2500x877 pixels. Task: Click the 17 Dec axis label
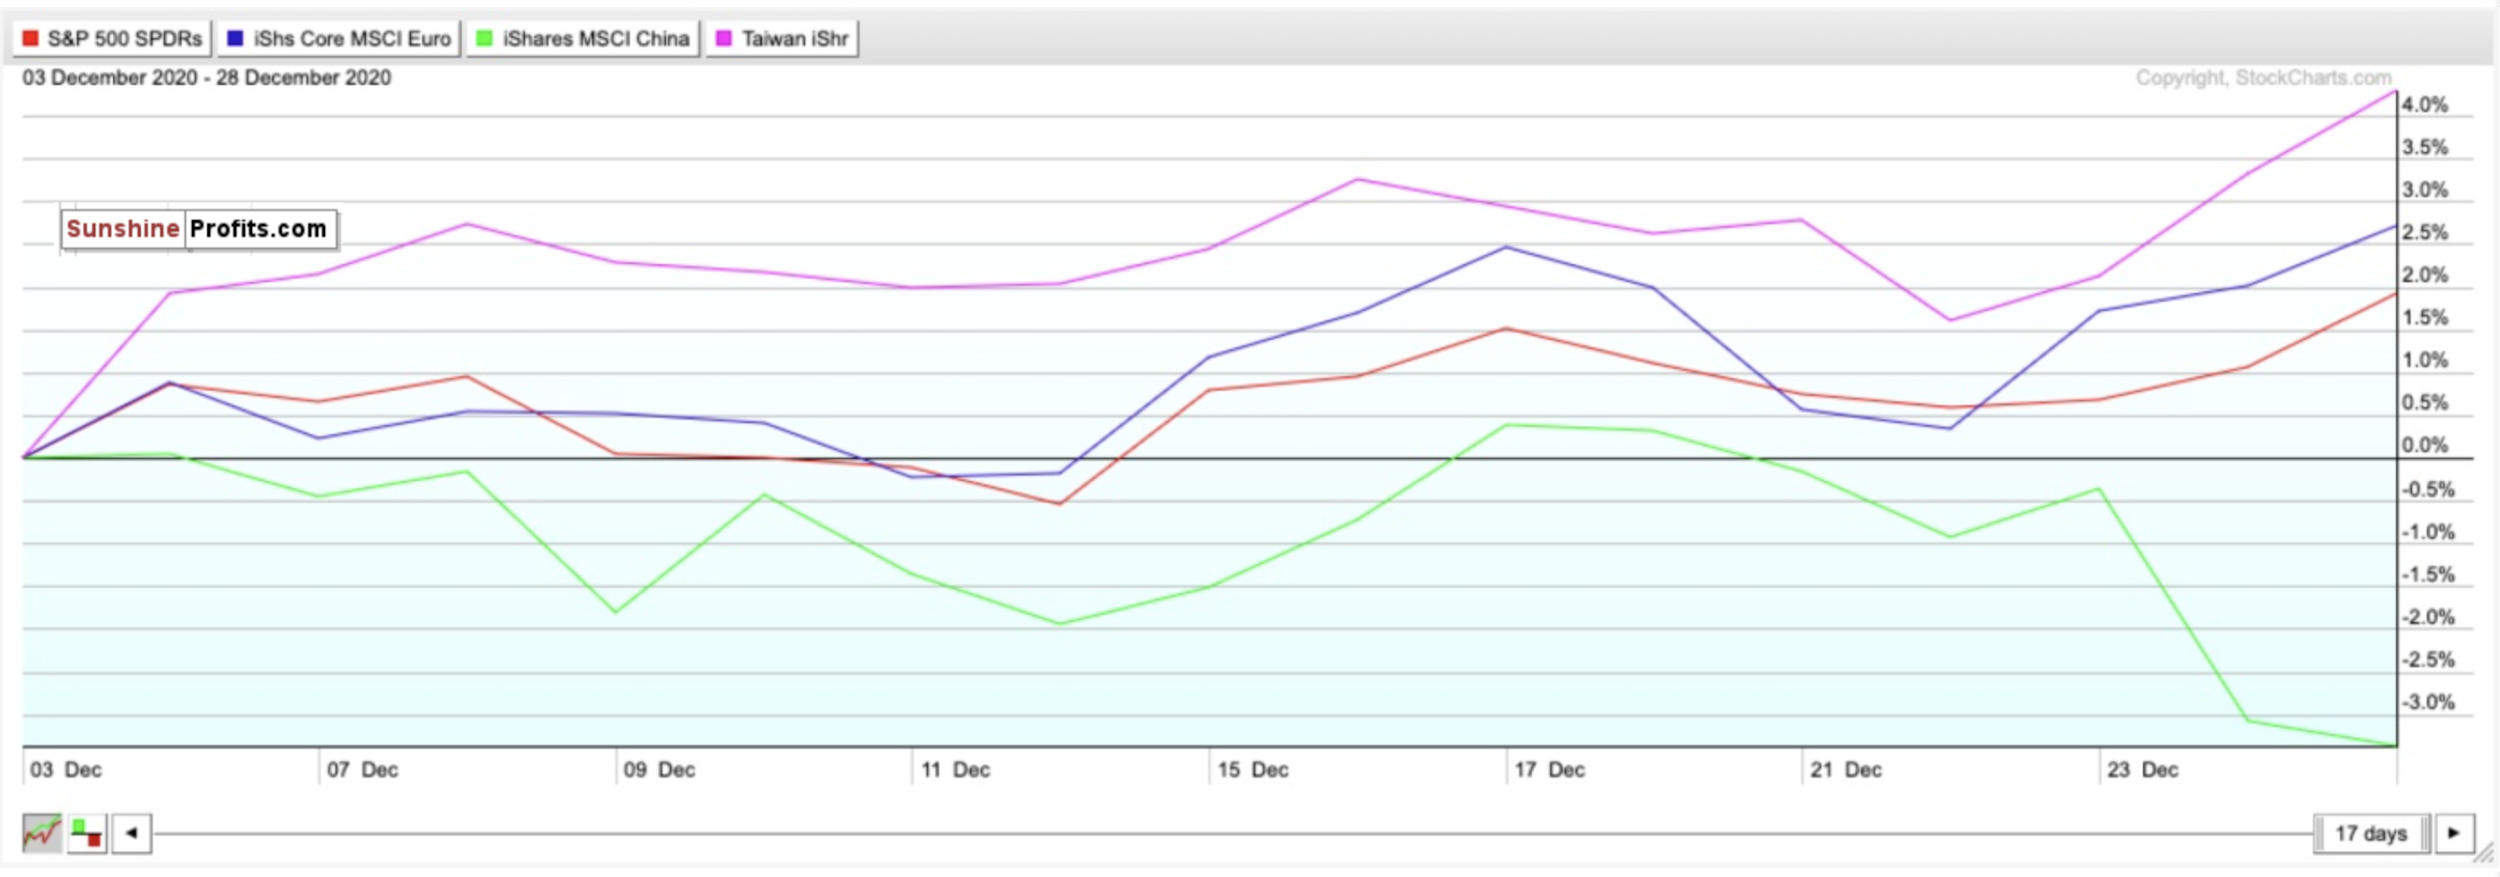[x=1549, y=770]
